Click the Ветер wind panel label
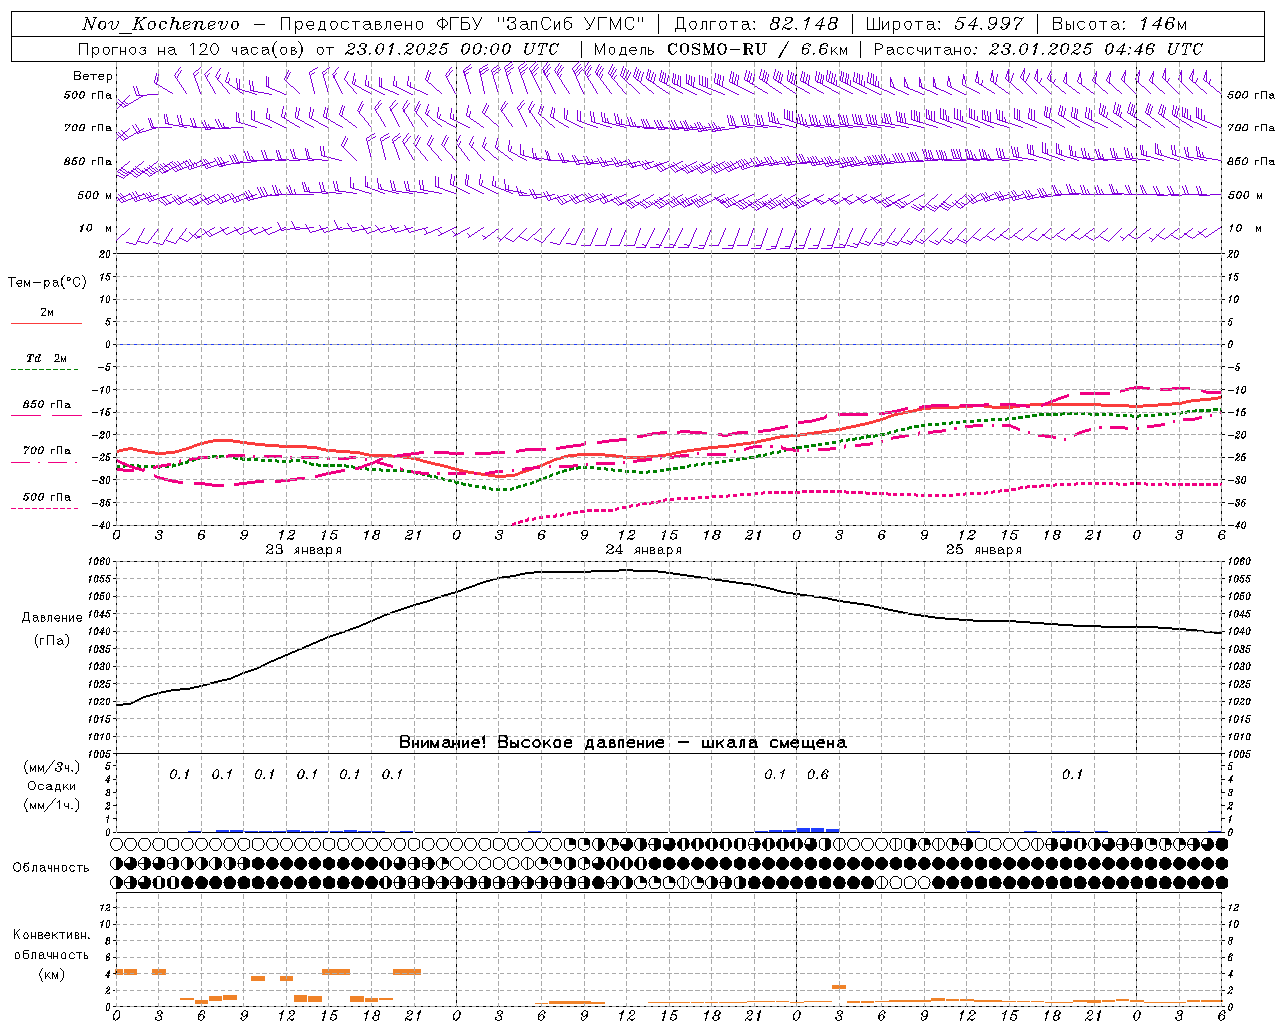 [x=93, y=76]
